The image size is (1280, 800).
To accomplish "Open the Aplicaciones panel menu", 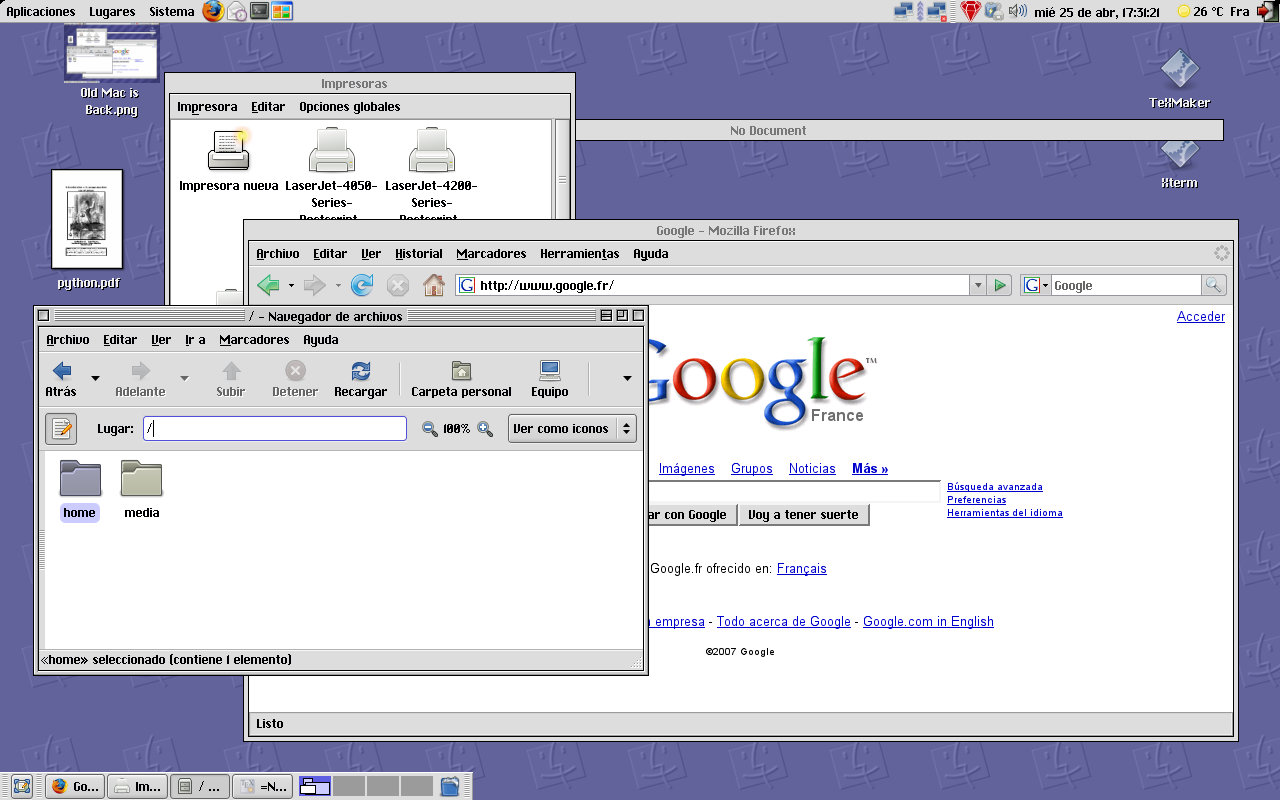I will click(x=41, y=12).
